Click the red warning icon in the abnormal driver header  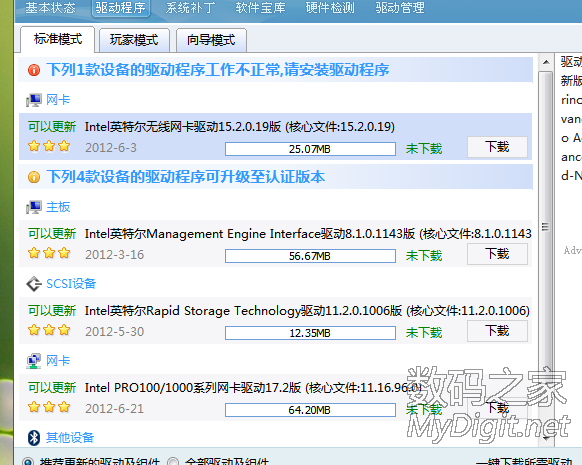(34, 70)
